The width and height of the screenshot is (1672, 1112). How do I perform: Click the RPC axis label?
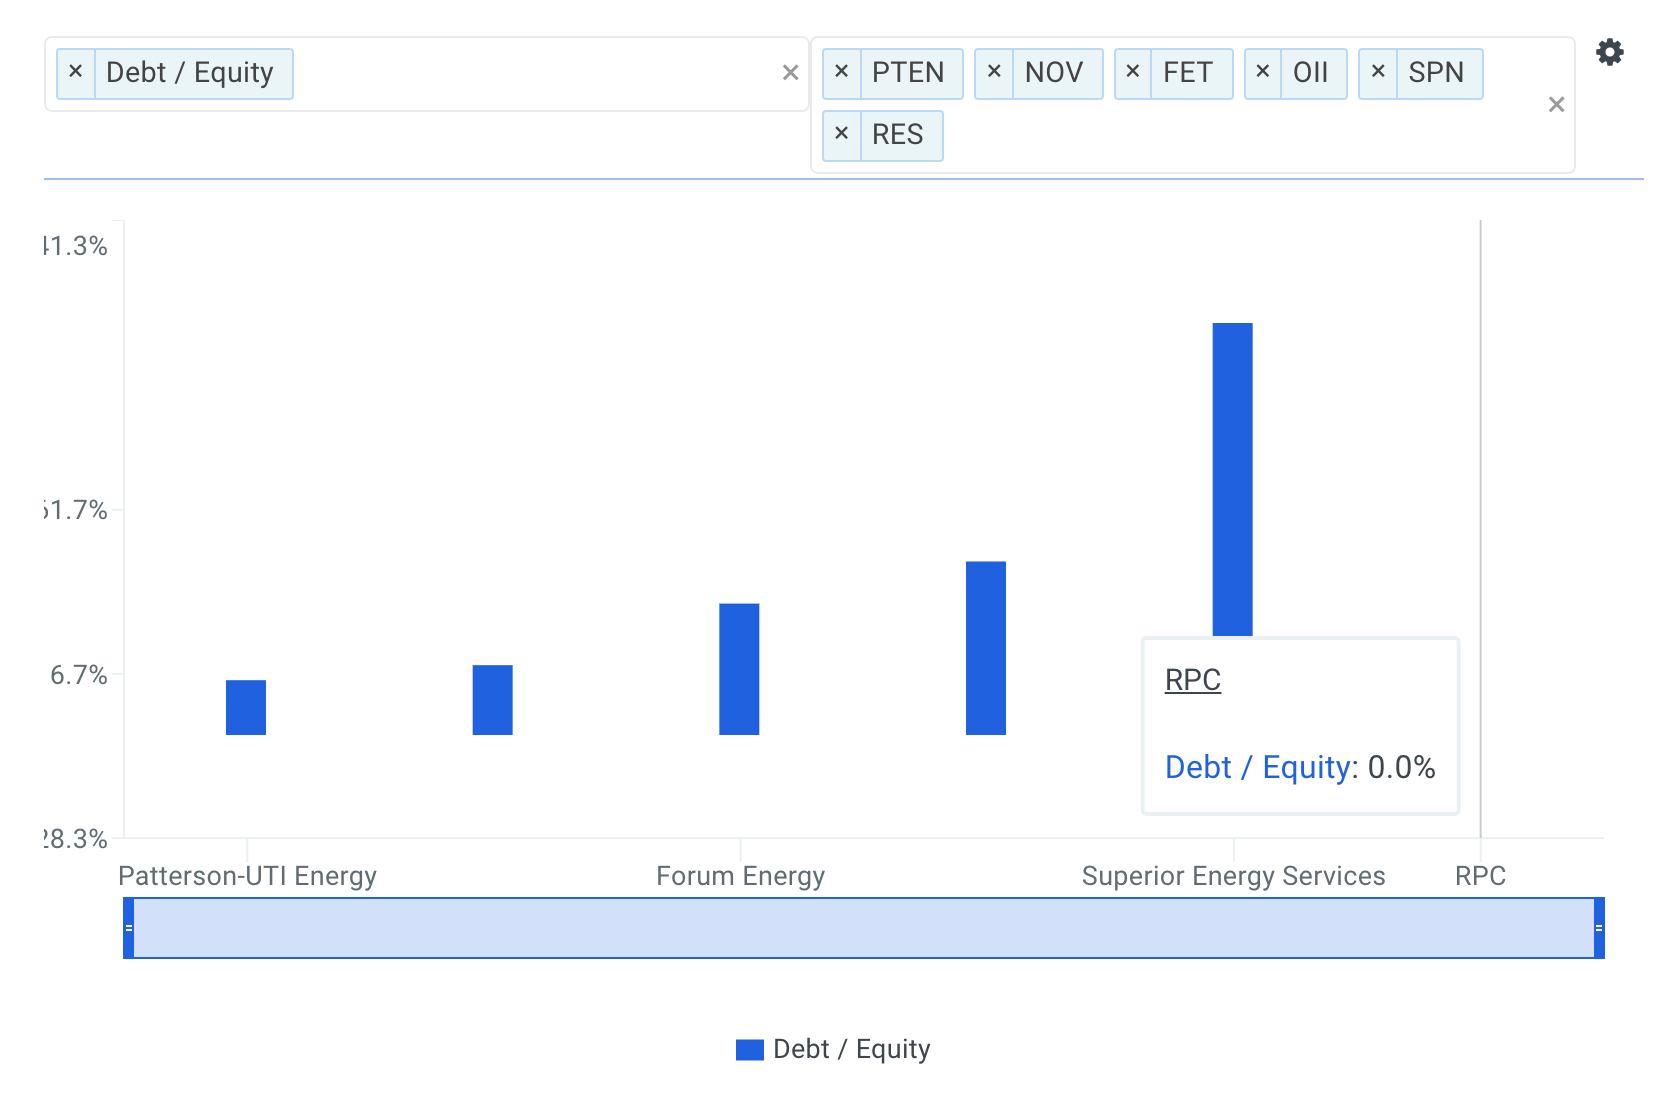(1480, 876)
